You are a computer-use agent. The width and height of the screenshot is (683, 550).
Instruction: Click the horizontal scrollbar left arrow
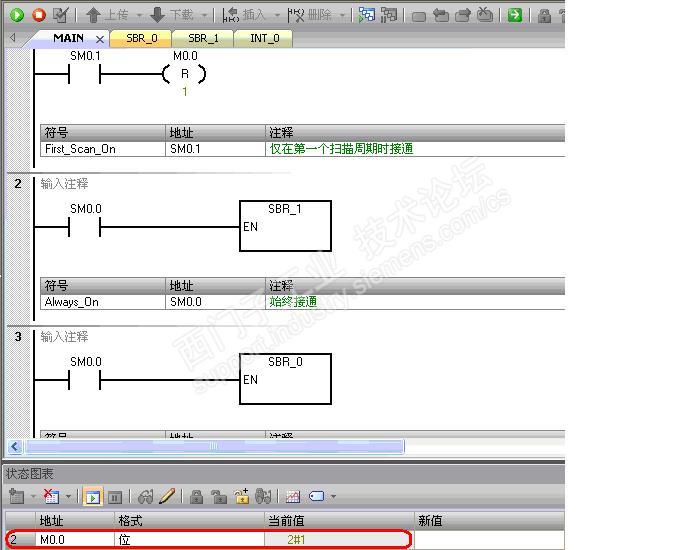[x=15, y=446]
